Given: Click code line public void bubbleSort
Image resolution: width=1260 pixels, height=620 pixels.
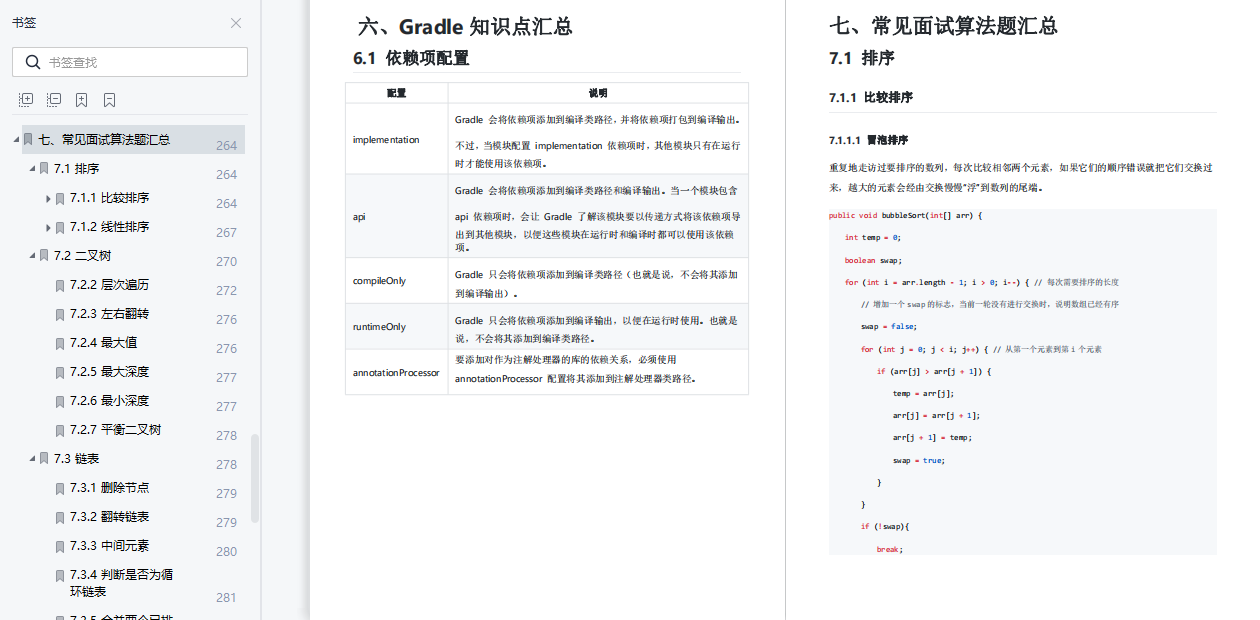Looking at the screenshot, I should pos(906,215).
